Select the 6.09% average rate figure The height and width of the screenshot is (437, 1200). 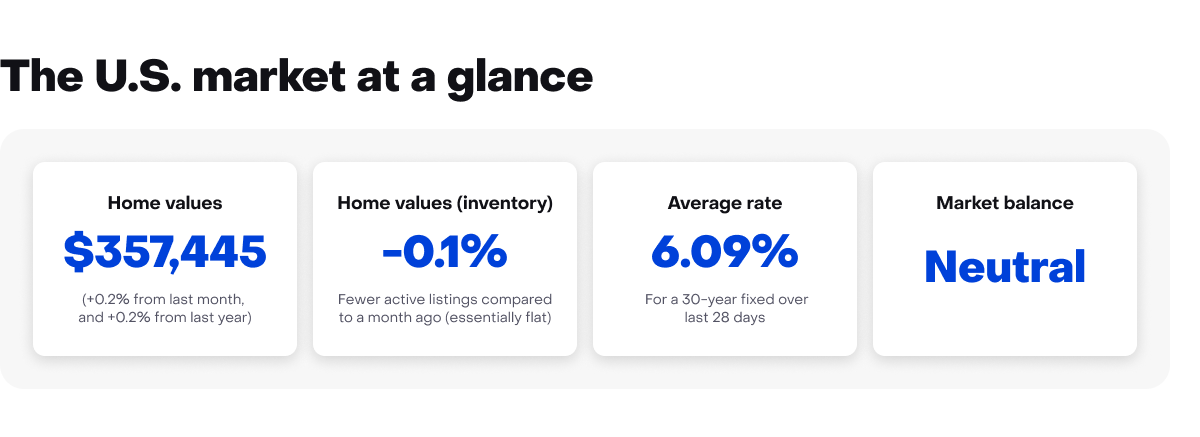[x=725, y=252]
